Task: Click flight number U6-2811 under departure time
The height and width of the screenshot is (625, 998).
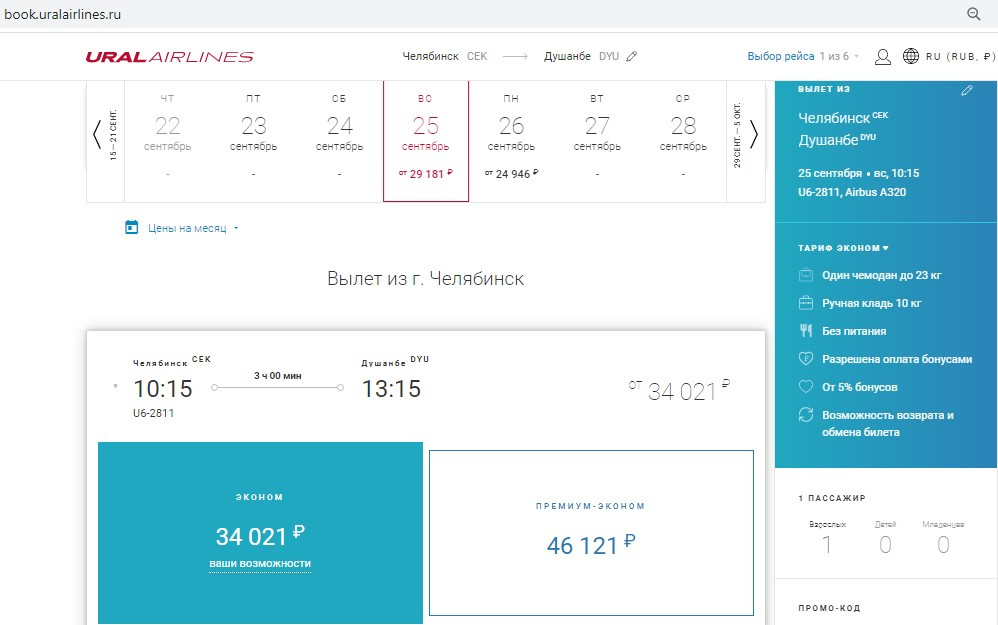Action: (153, 413)
